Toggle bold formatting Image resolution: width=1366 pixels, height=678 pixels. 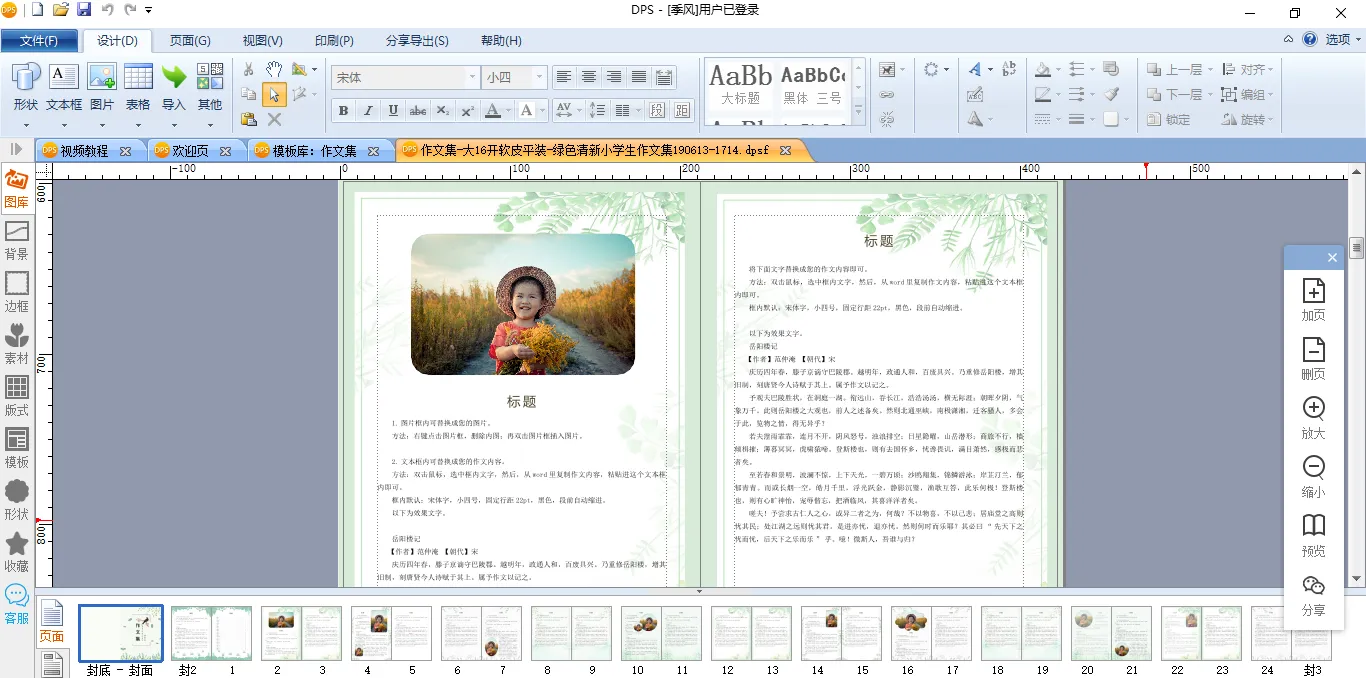point(343,110)
